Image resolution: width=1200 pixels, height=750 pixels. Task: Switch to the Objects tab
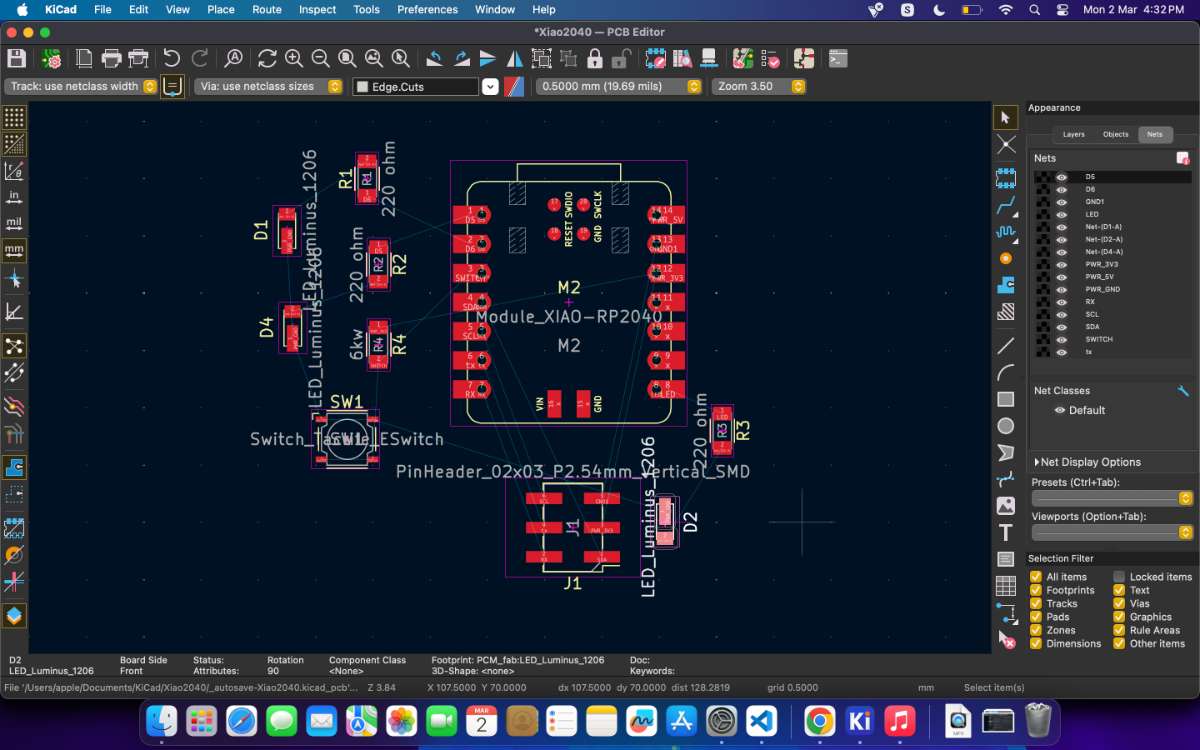pyautogui.click(x=1115, y=134)
